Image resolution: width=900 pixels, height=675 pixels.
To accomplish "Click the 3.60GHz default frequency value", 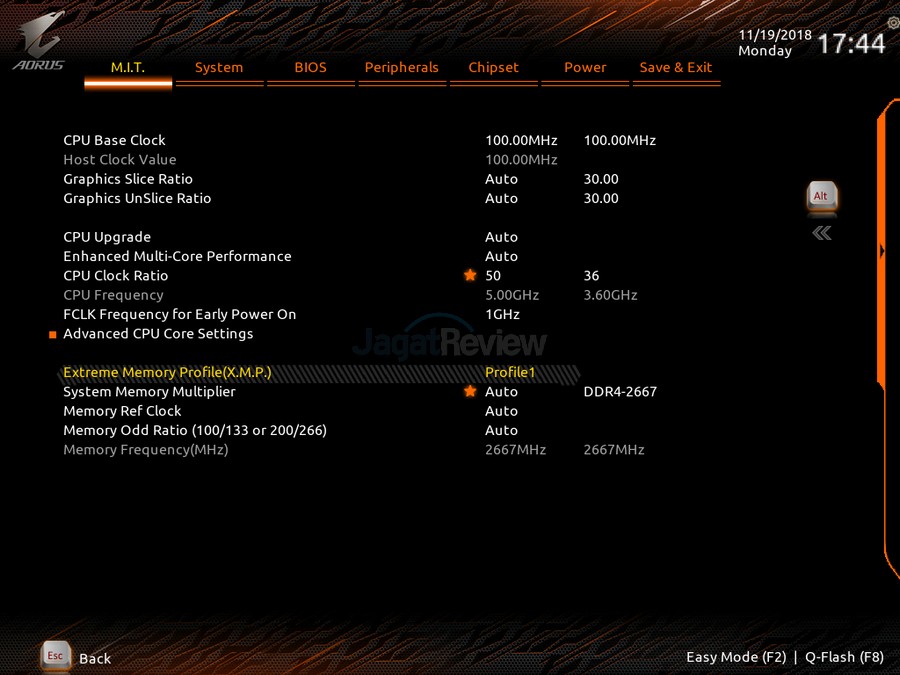I will 610,295.
